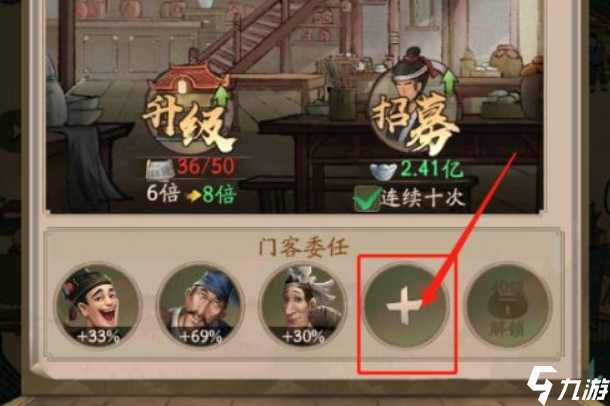Click the yellow arrow between 6倍 and 8倍
The height and width of the screenshot is (406, 610).
click(x=193, y=196)
